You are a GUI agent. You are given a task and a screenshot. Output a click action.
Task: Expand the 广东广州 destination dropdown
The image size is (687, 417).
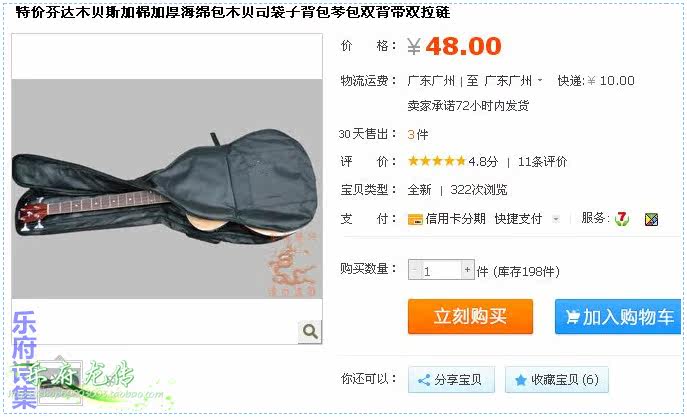[540, 80]
